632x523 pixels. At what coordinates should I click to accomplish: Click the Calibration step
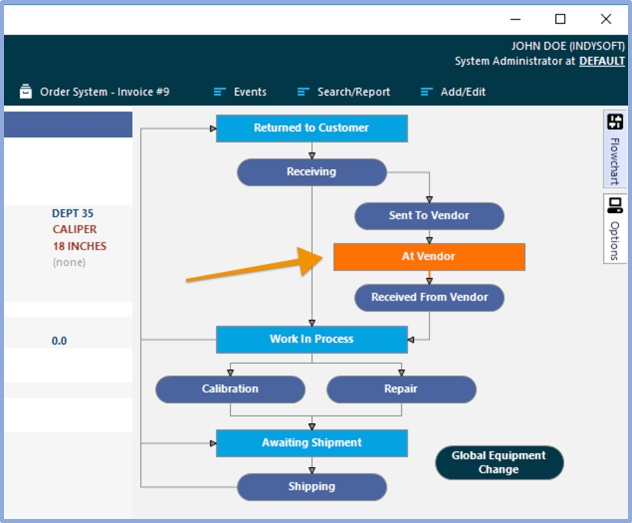(x=230, y=389)
